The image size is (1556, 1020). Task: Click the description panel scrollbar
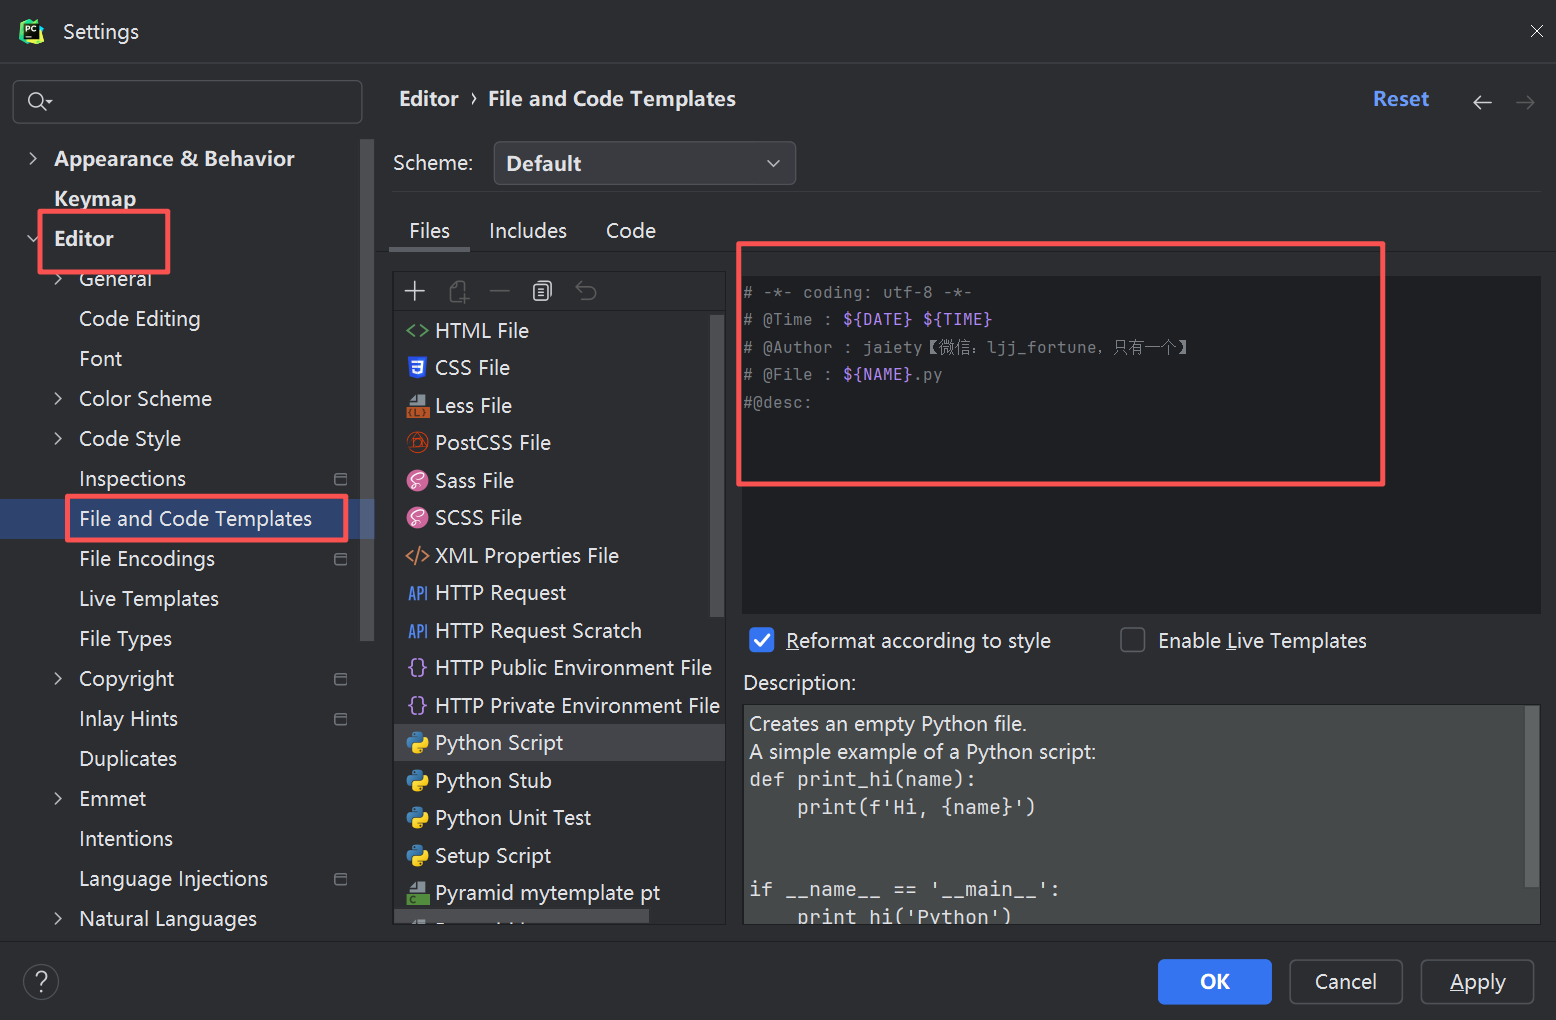pyautogui.click(x=1531, y=797)
